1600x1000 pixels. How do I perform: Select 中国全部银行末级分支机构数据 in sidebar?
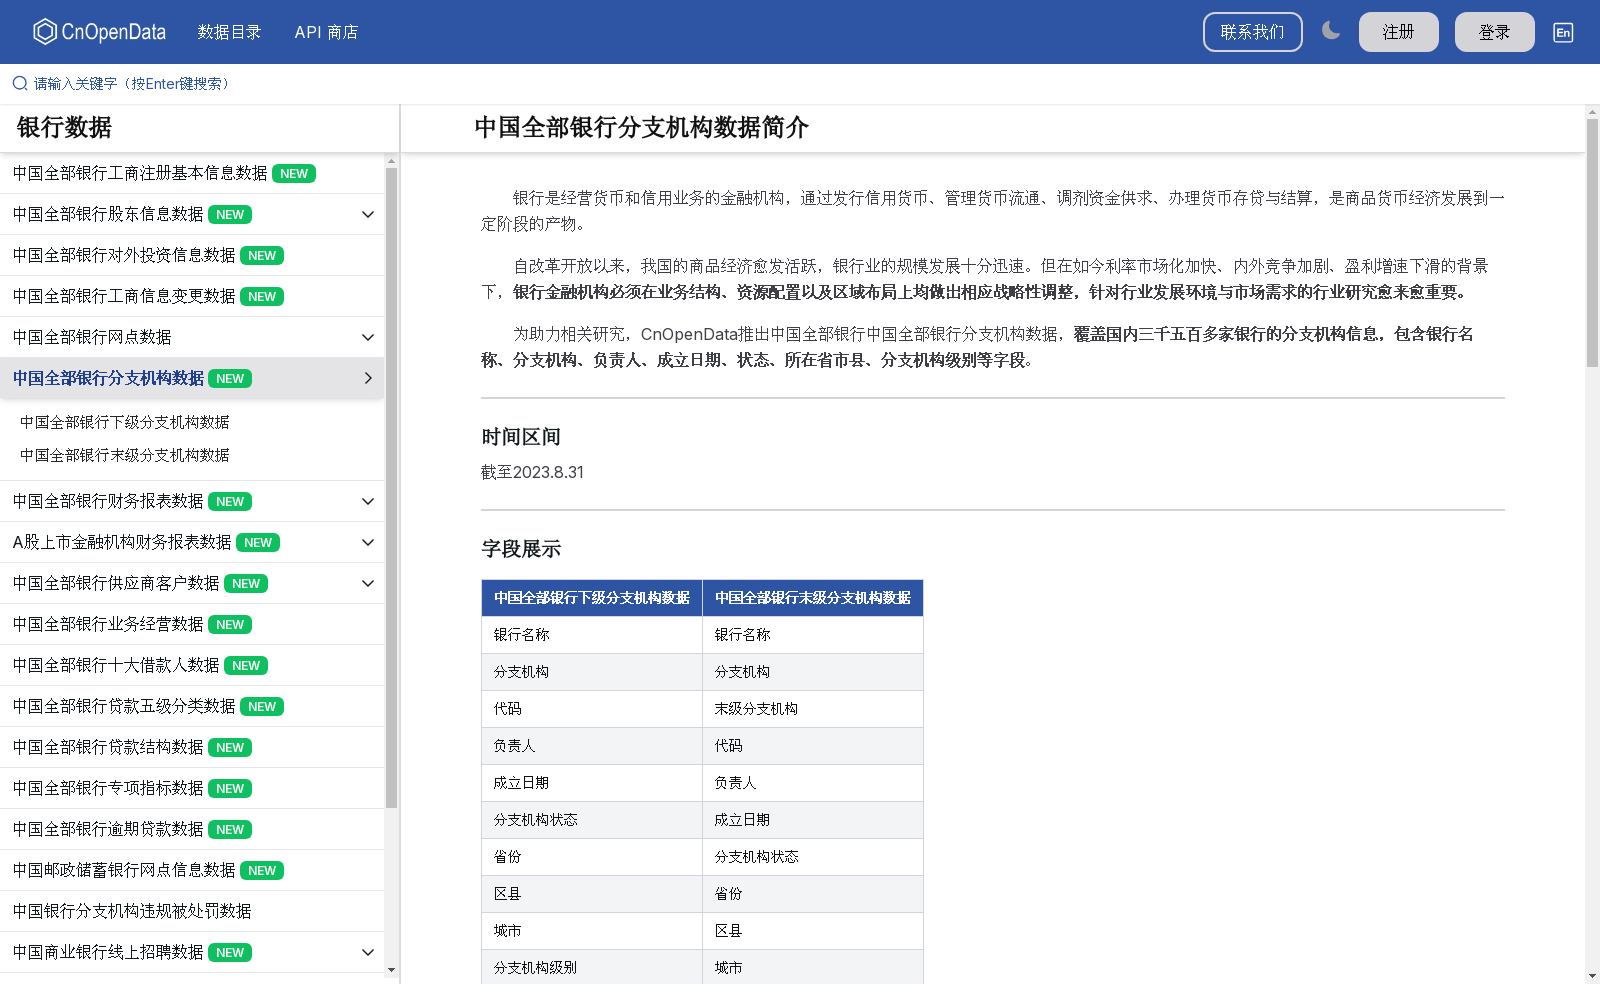[x=124, y=455]
